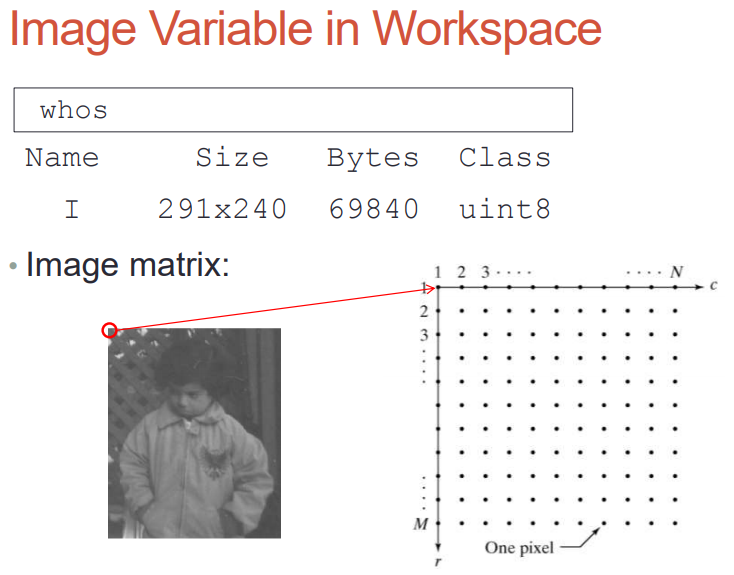Click the dot the 'One pixel' arrow points to
This screenshot has width=734, height=575.
(x=604, y=523)
